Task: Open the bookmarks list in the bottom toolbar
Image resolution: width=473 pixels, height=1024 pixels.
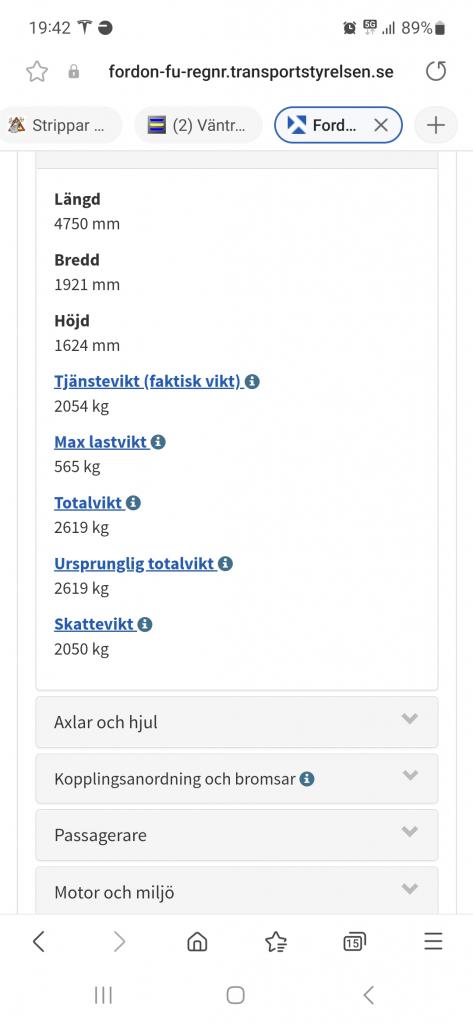Action: tap(276, 941)
